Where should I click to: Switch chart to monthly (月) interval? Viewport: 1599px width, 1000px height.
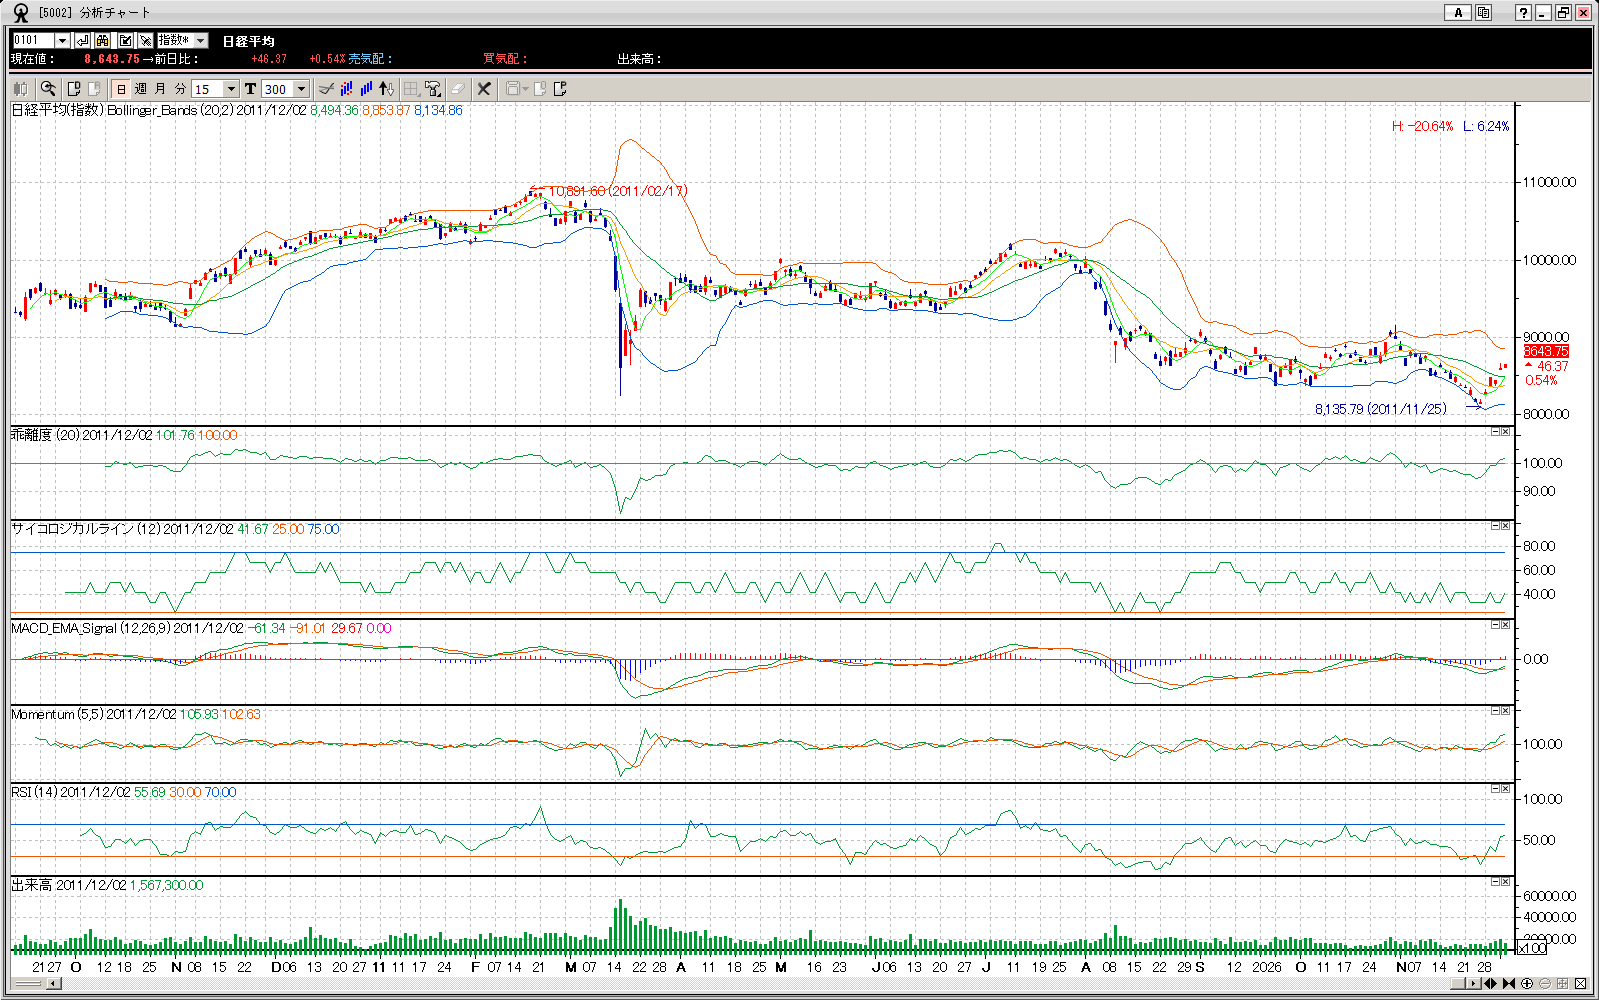pos(160,89)
